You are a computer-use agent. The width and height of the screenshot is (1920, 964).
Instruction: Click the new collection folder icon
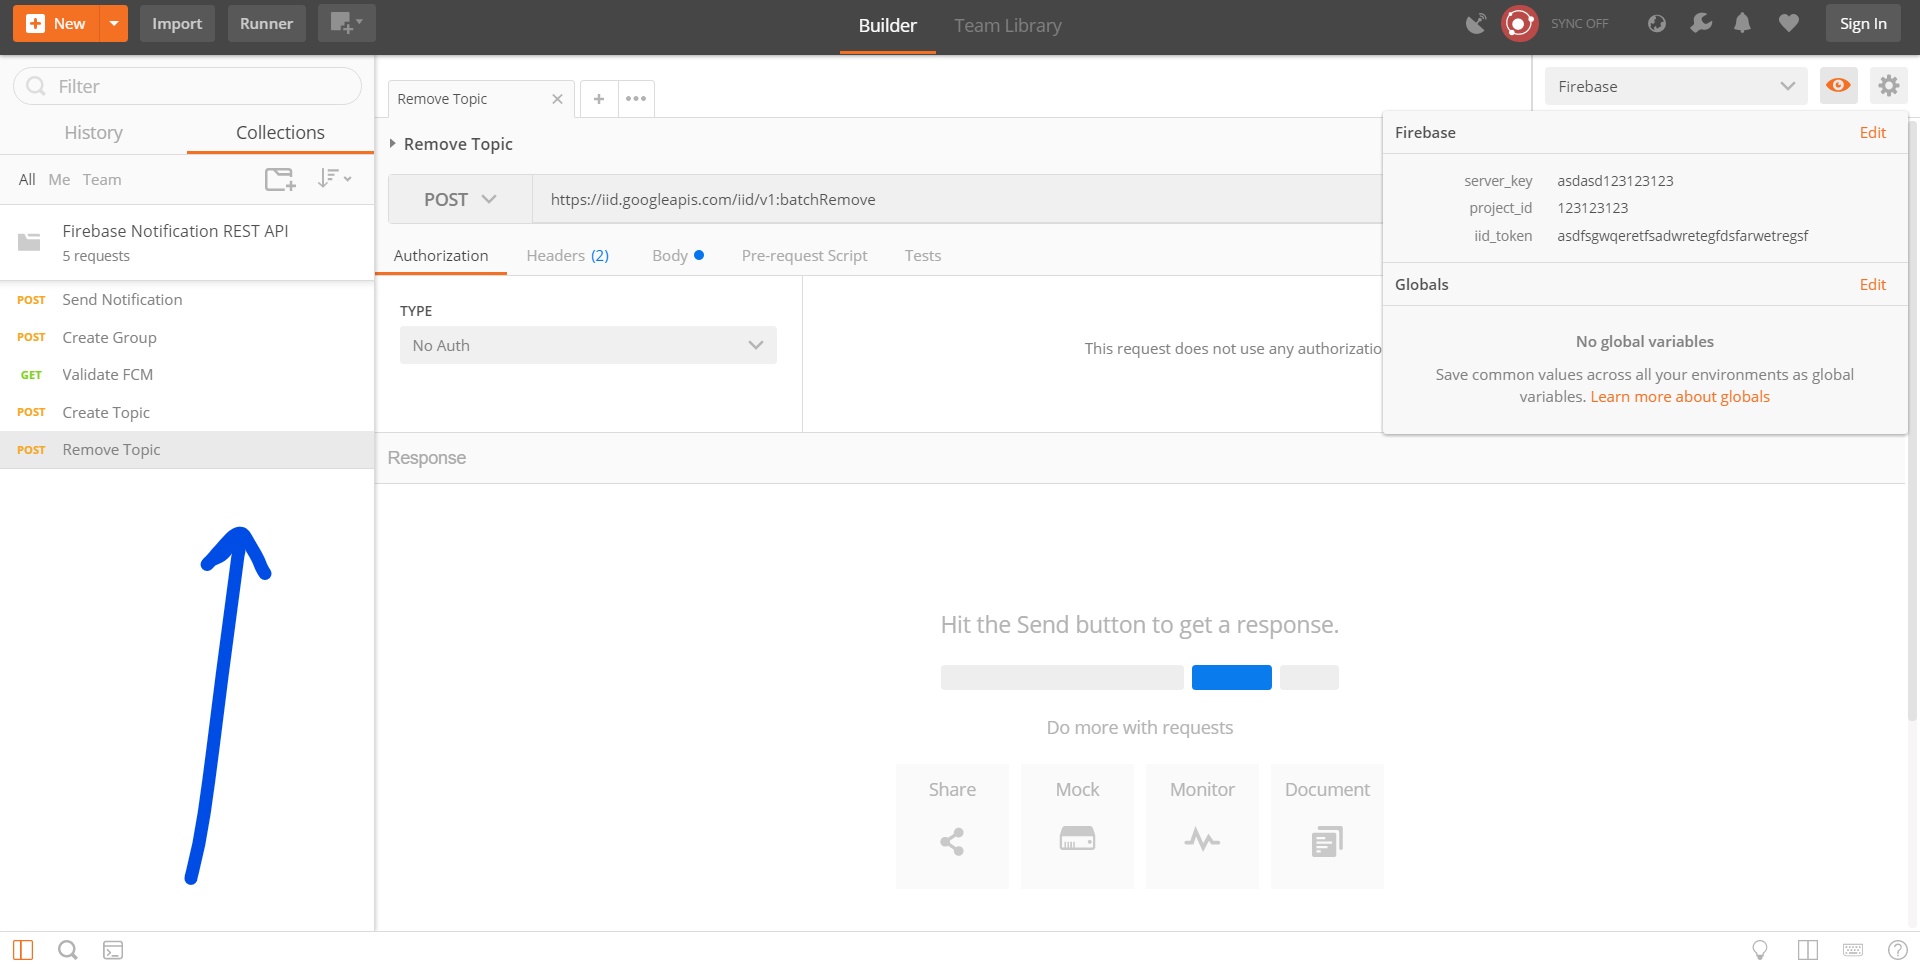(280, 179)
